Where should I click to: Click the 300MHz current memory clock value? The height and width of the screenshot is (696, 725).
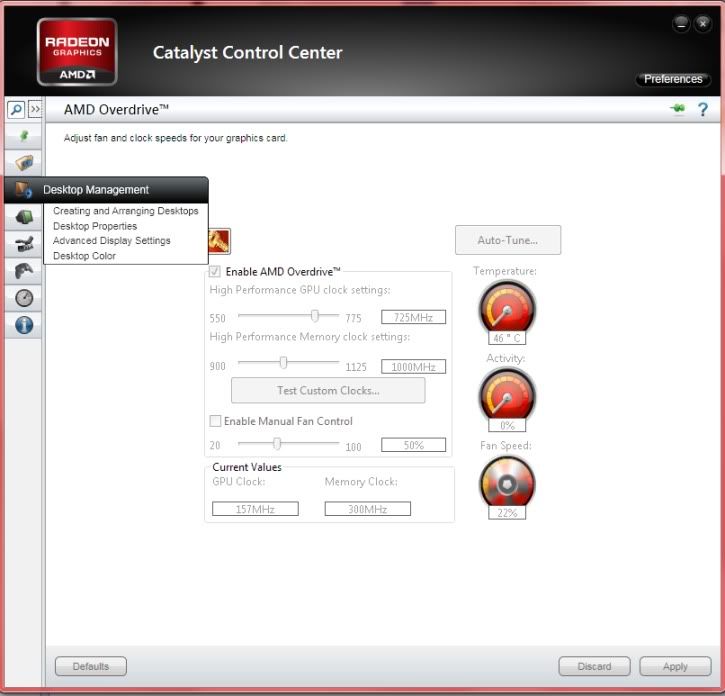[x=368, y=509]
